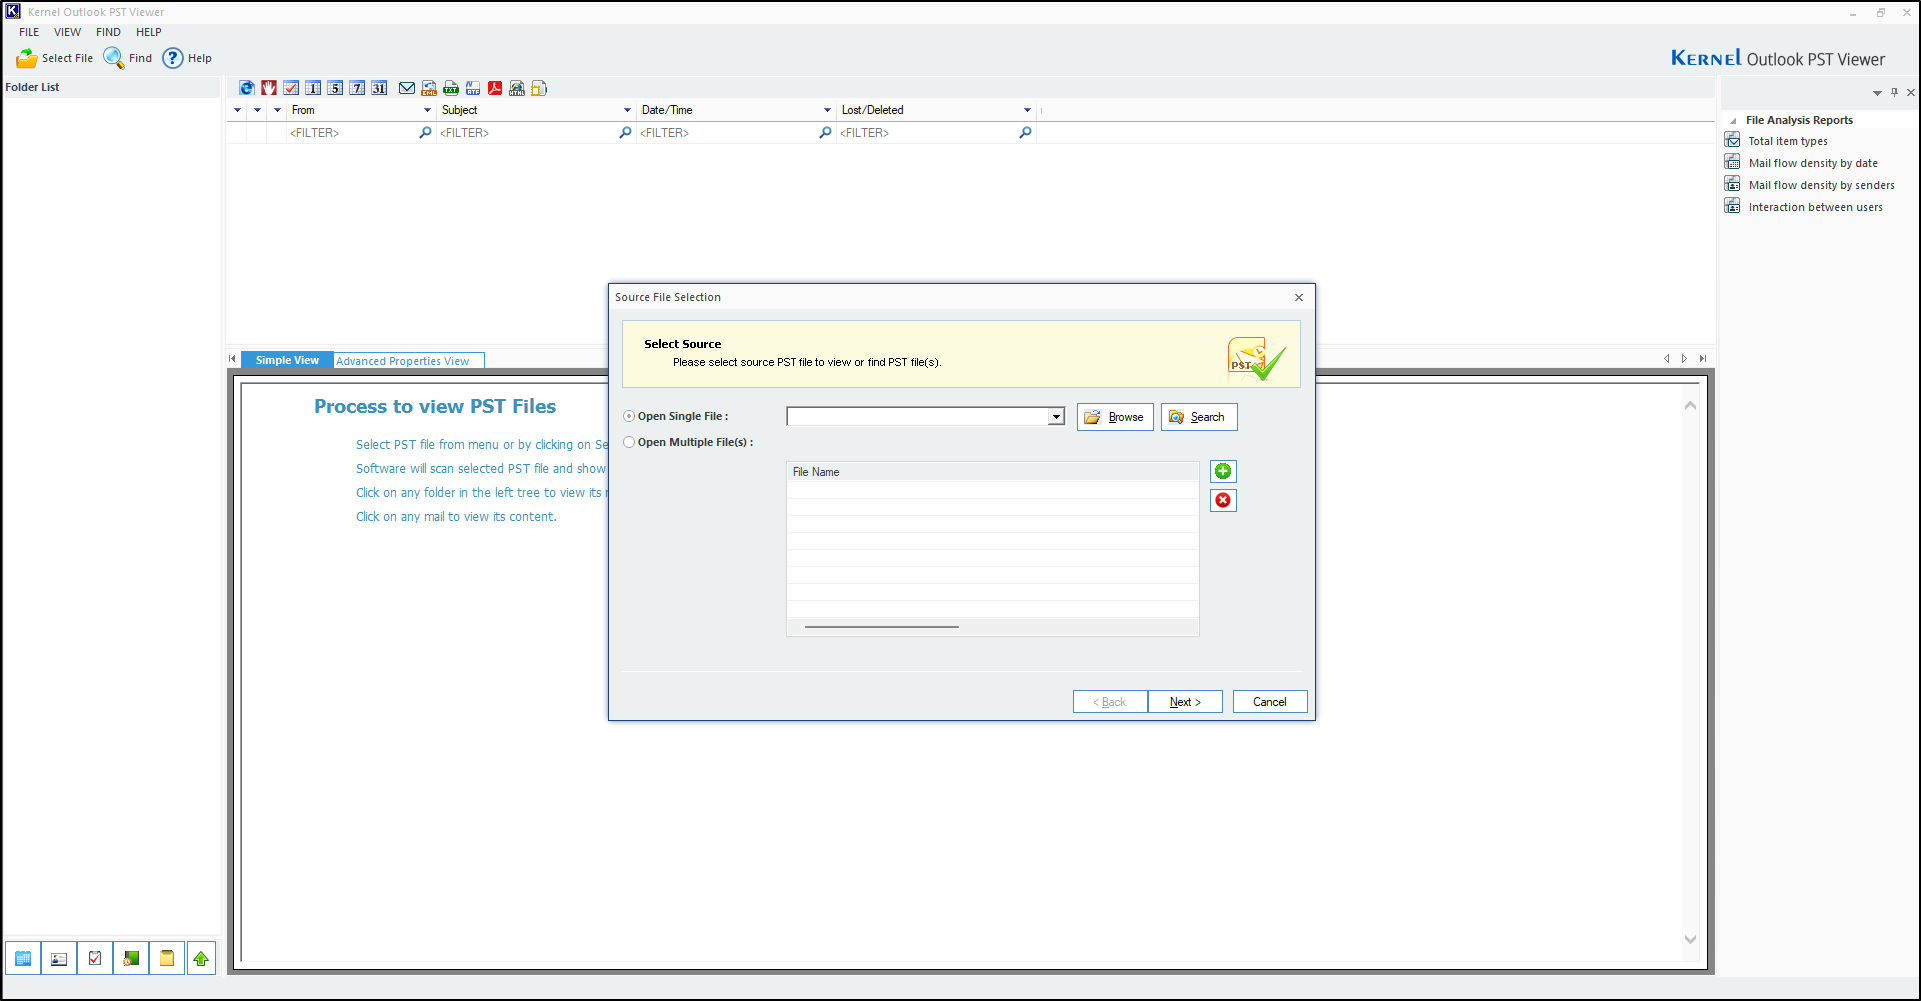Open the Calendar view icon in folder pane
The height and width of the screenshot is (1001, 1921).
[x=23, y=958]
